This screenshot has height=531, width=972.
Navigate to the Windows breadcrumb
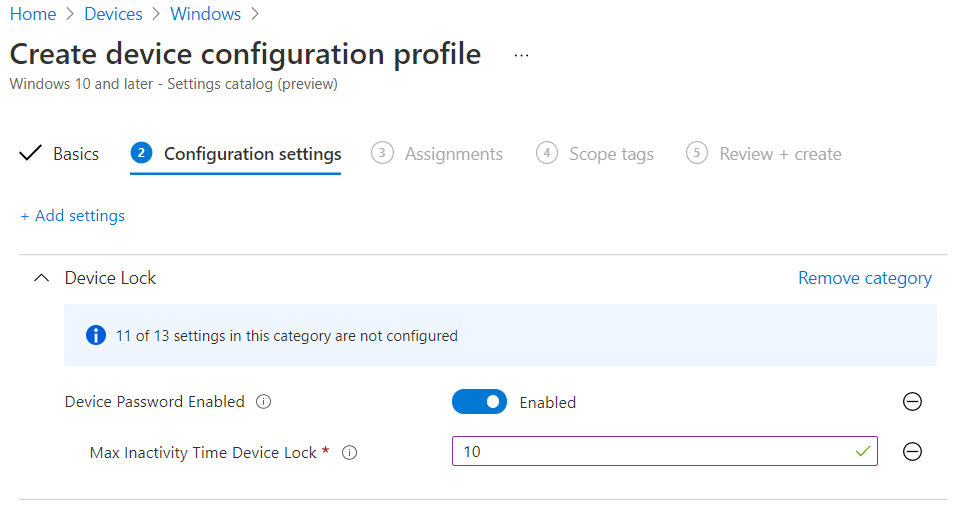[206, 14]
